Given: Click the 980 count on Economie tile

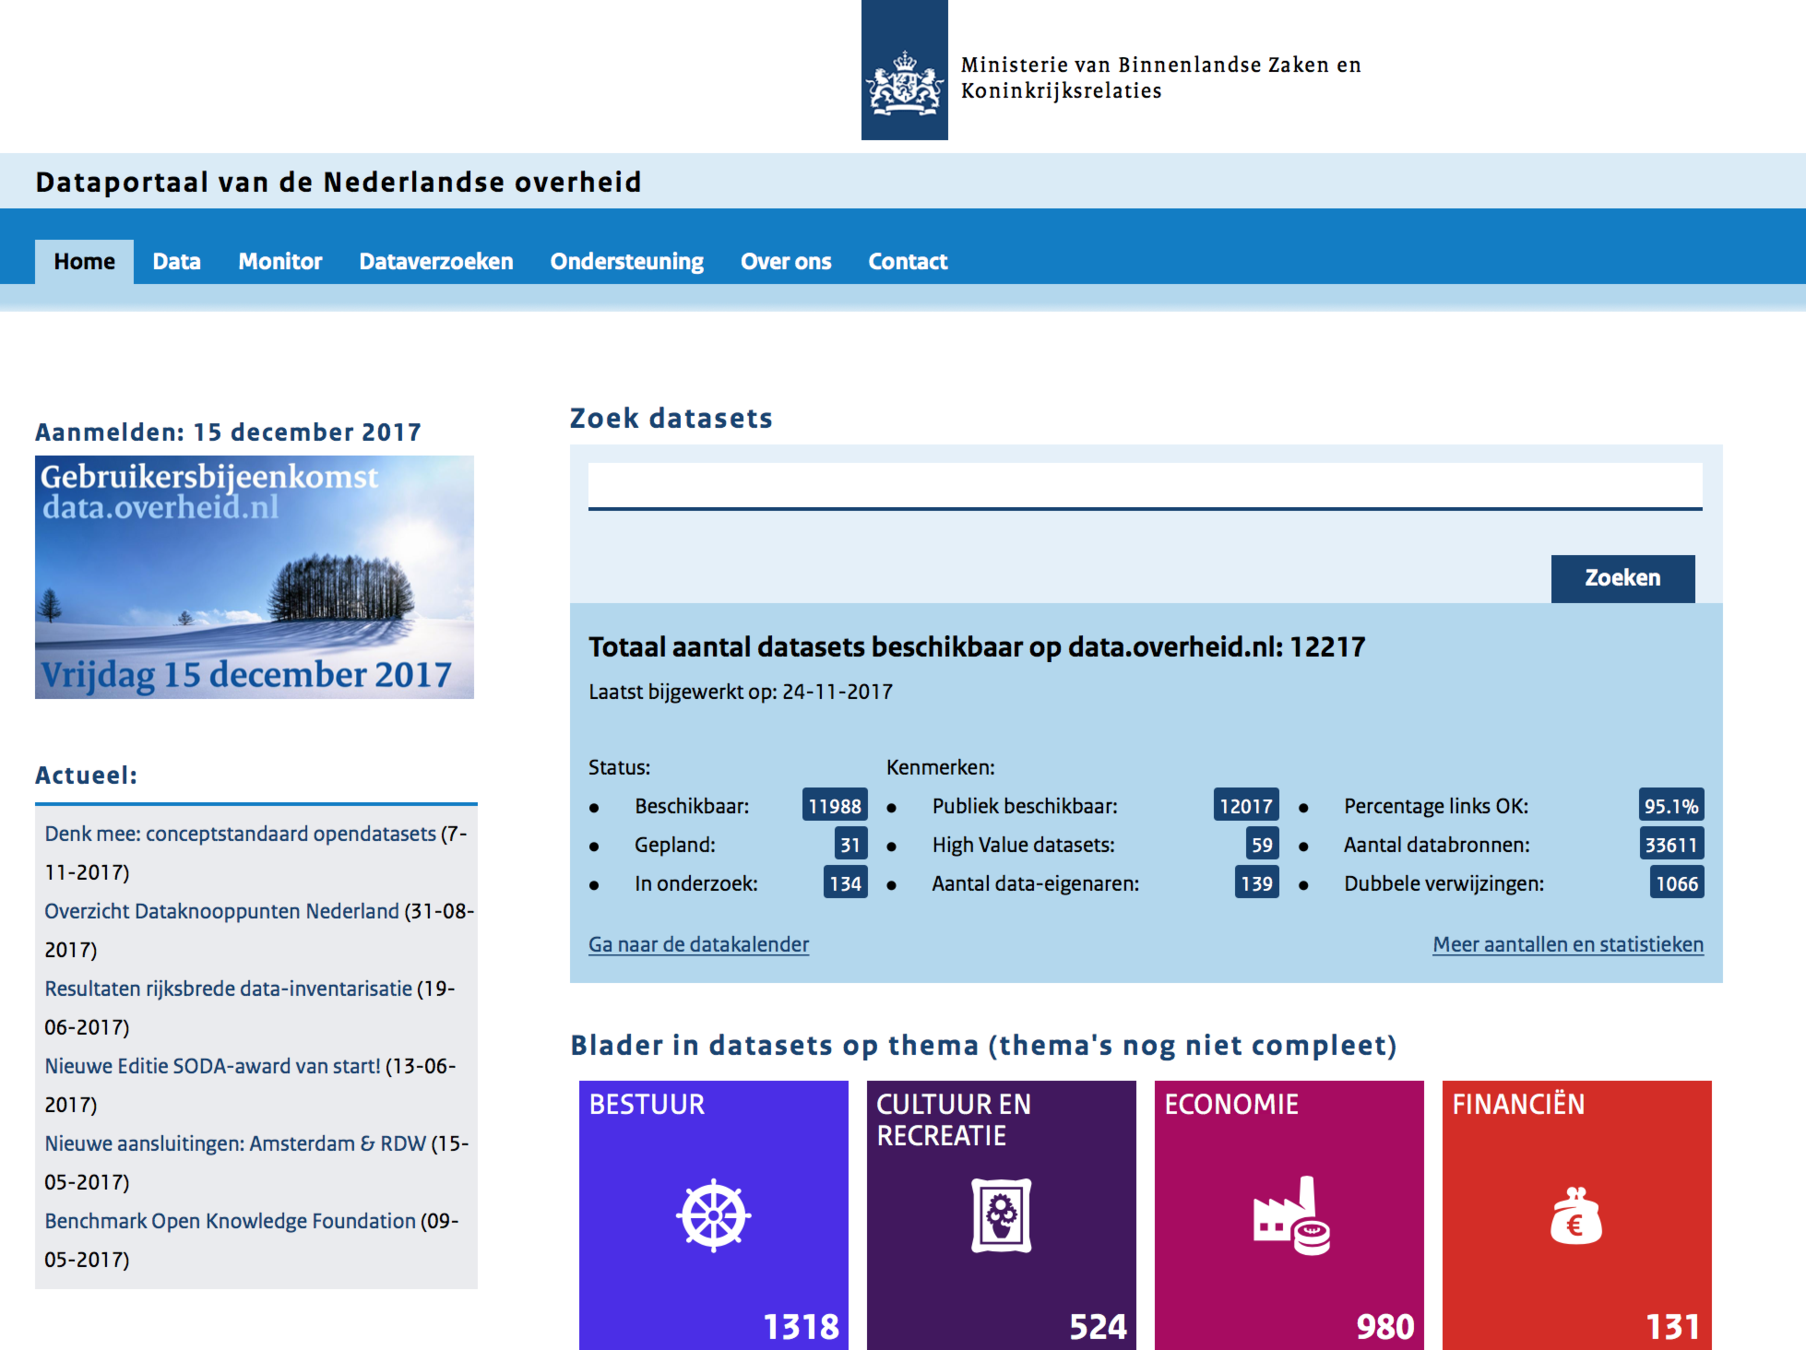Looking at the screenshot, I should click(x=1385, y=1327).
